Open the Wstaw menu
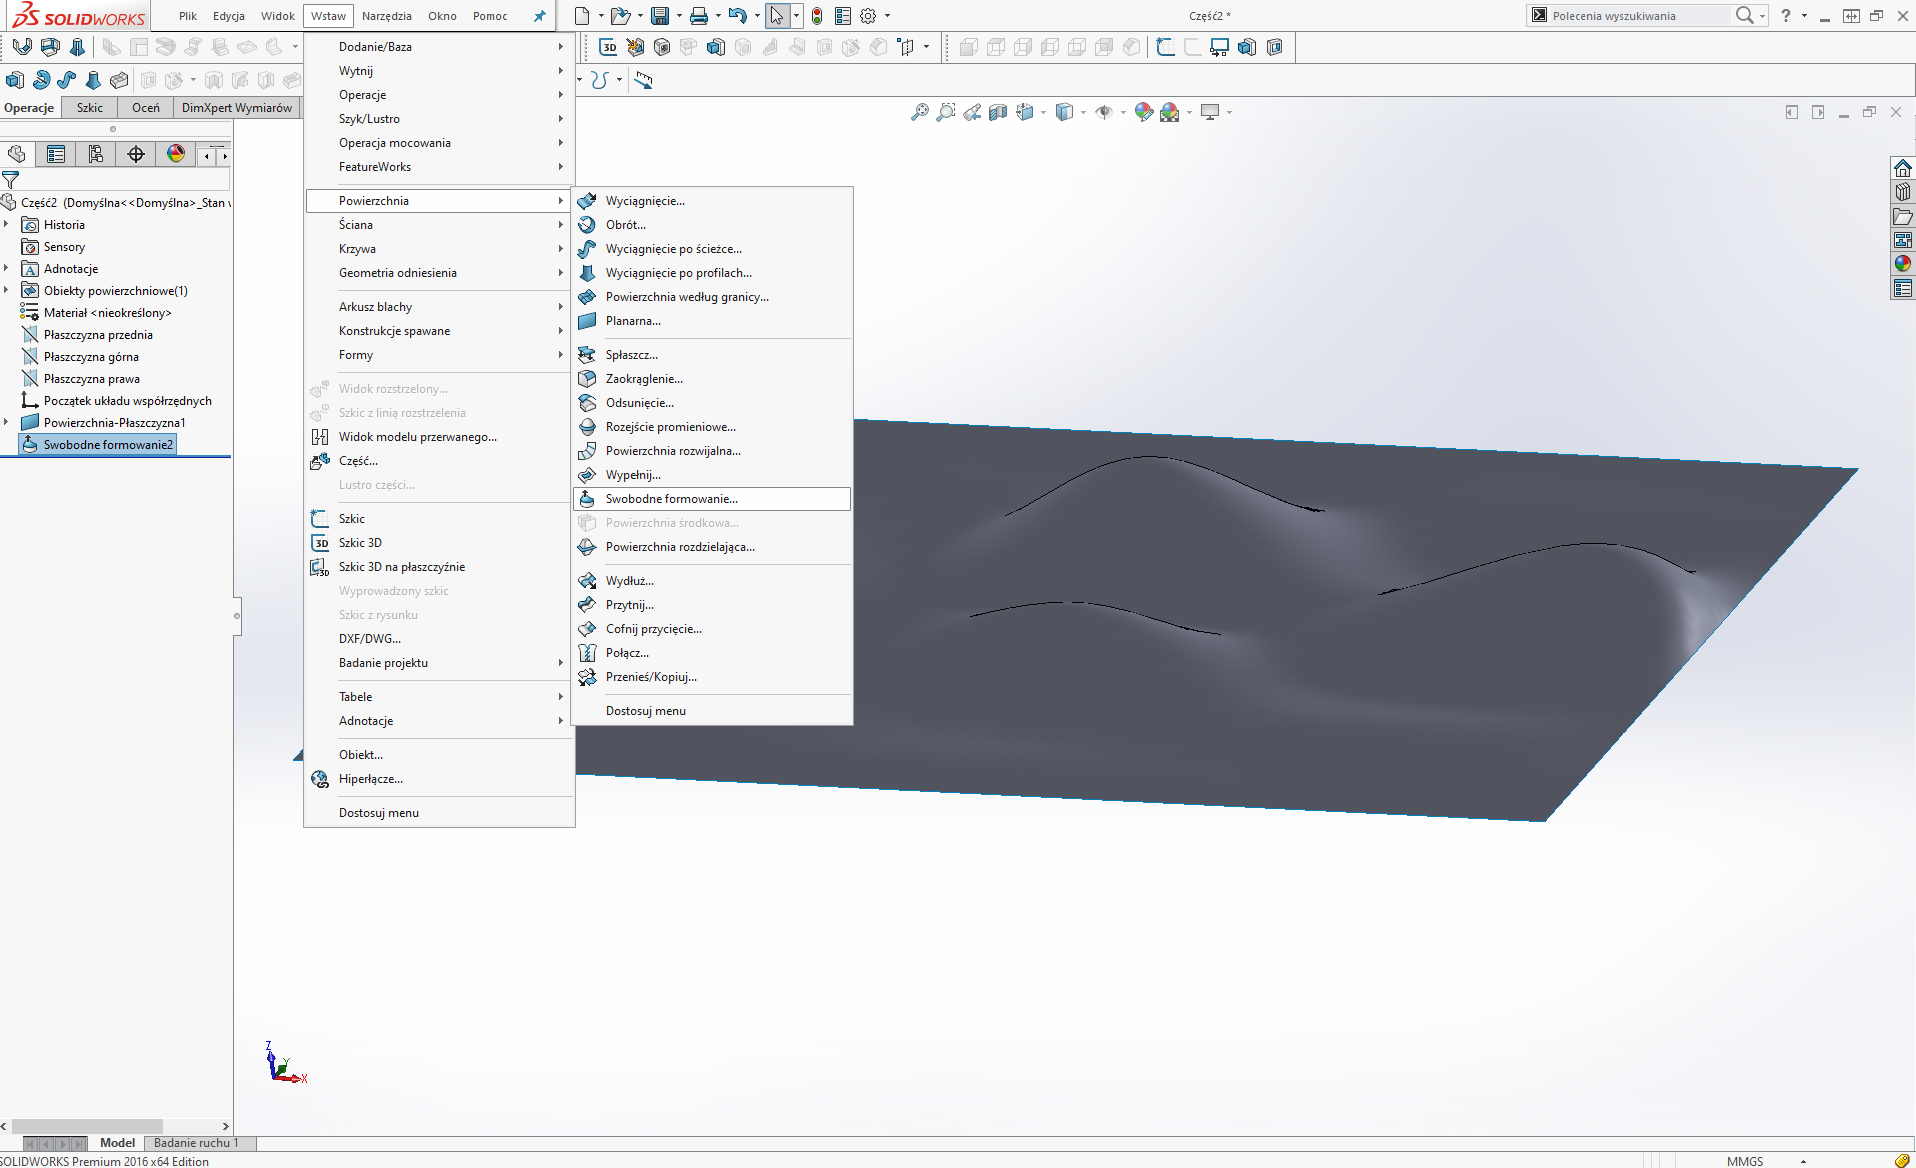 point(328,16)
